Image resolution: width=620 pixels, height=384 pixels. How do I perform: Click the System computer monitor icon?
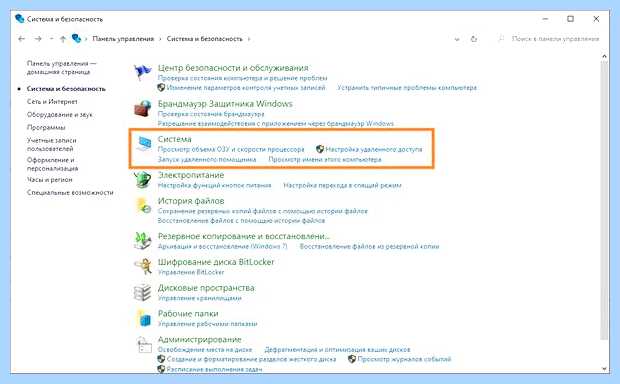coord(143,144)
